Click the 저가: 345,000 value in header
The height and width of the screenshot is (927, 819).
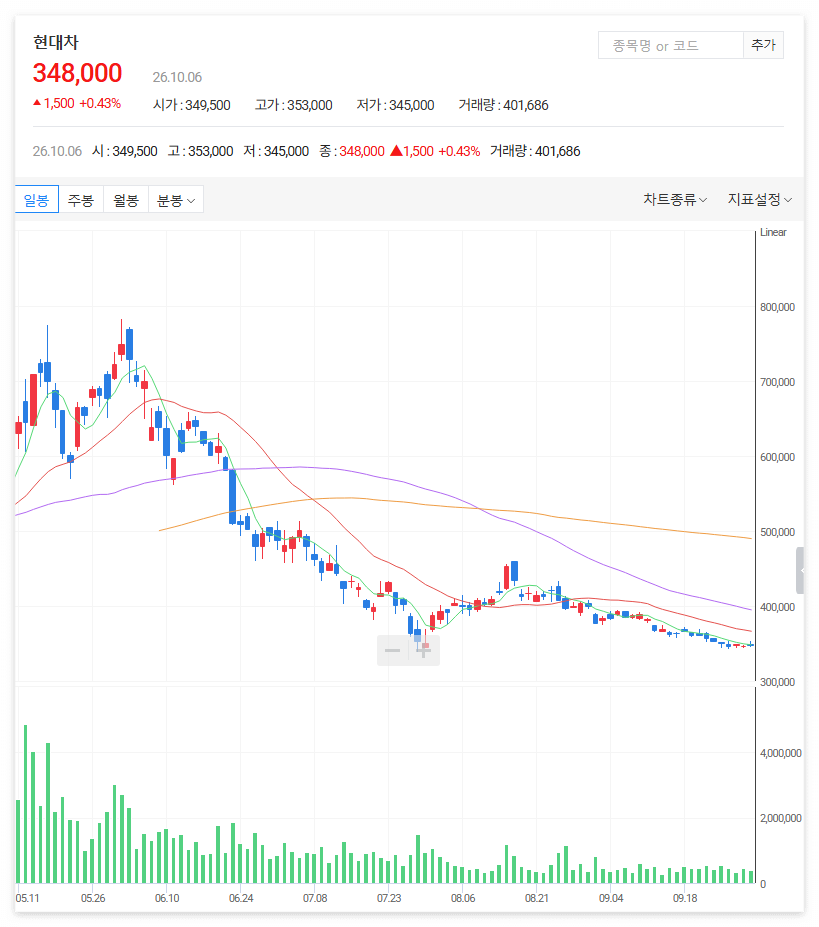point(395,105)
